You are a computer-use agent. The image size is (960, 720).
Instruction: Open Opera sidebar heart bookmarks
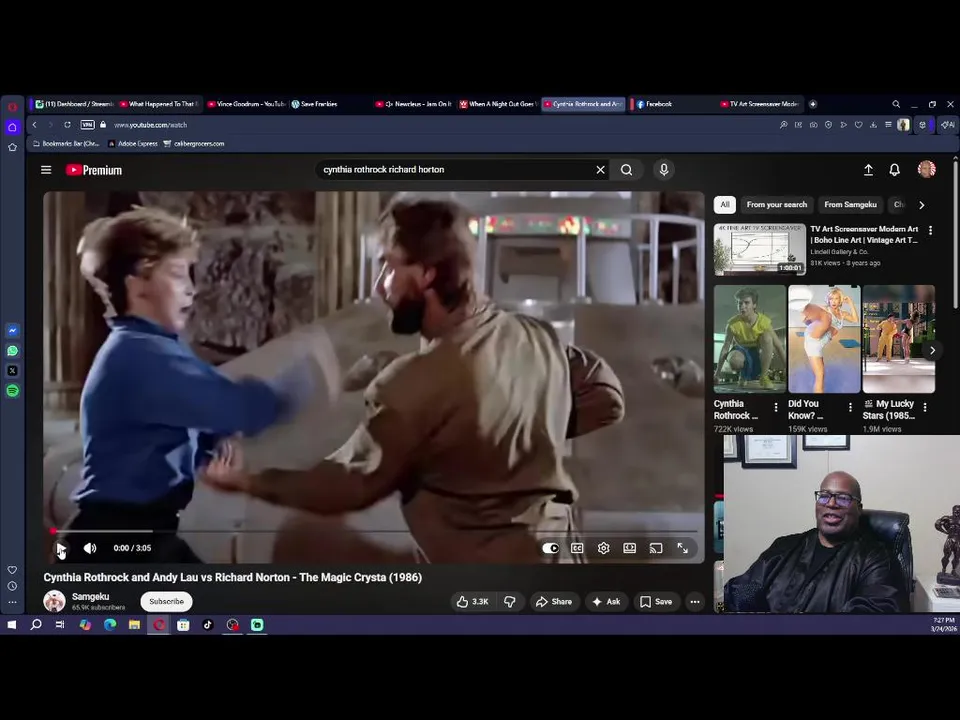point(12,570)
